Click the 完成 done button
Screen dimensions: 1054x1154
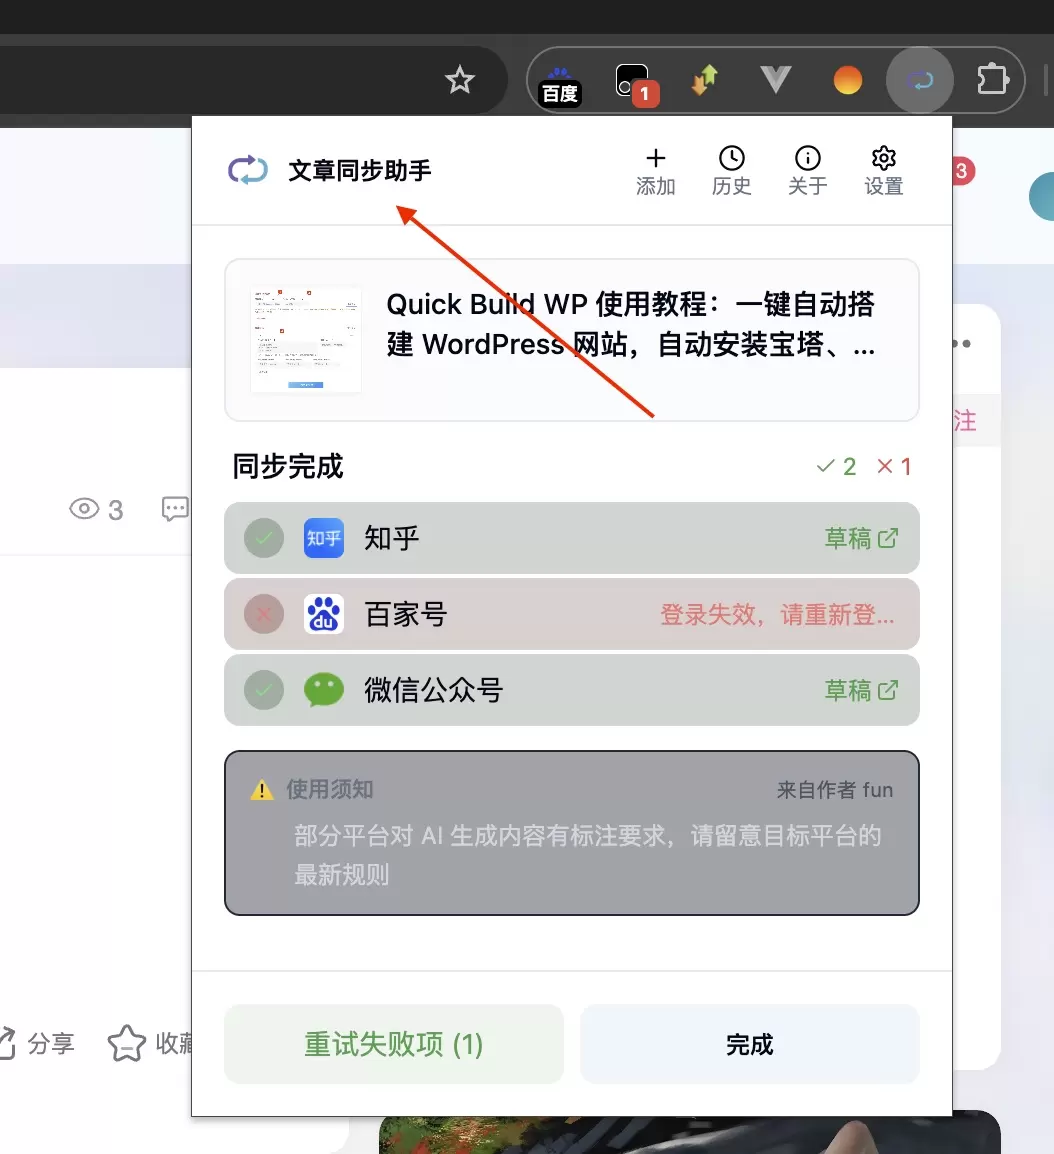click(x=750, y=1044)
